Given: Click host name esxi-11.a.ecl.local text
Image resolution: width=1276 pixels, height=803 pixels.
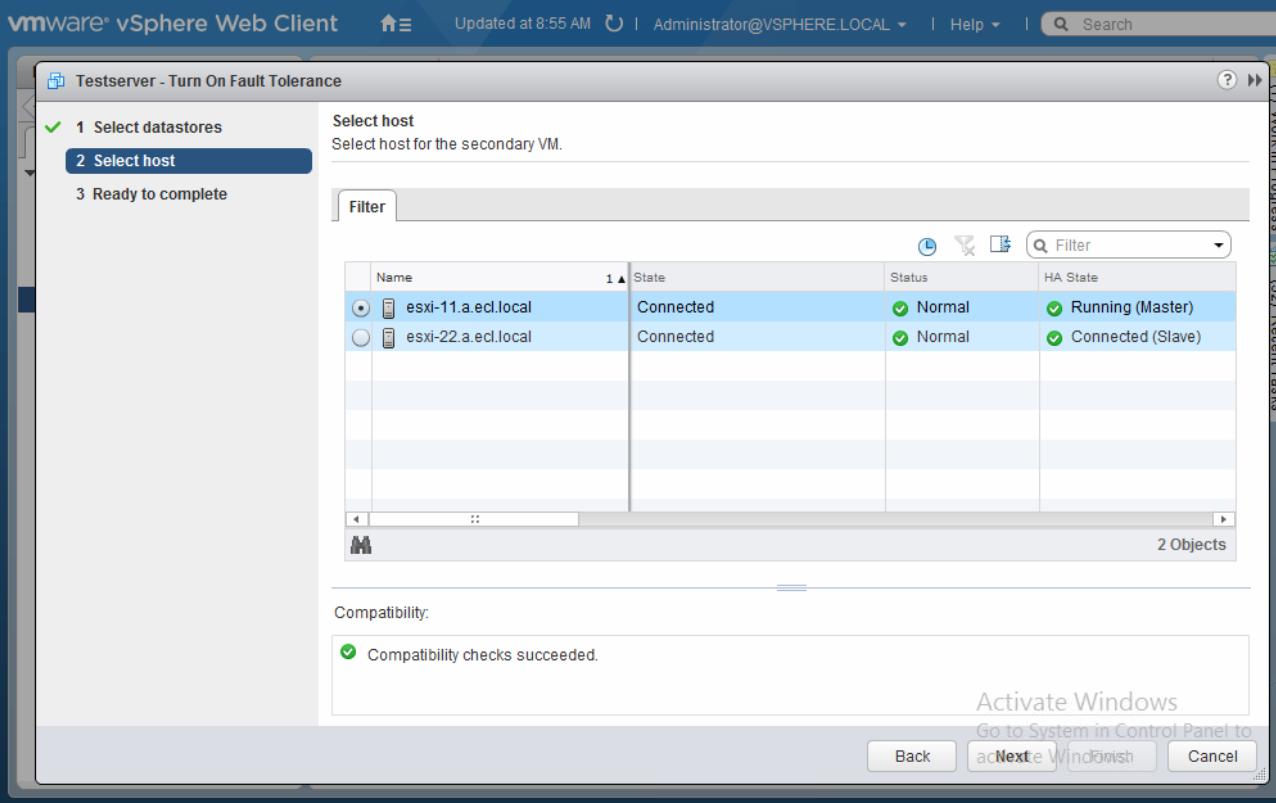Looking at the screenshot, I should [x=469, y=308].
